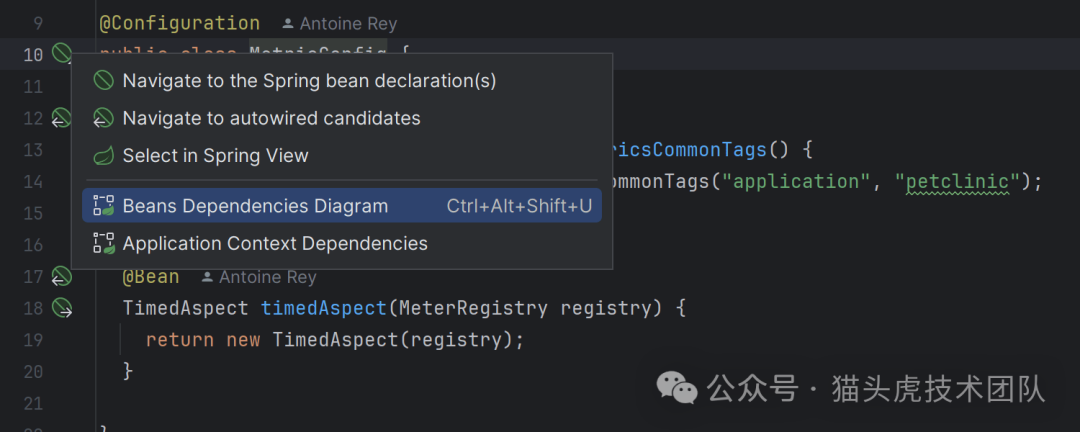The image size is (1080, 432).
Task: Click the Antoine Rey author hint beside @Bean
Action: point(258,277)
